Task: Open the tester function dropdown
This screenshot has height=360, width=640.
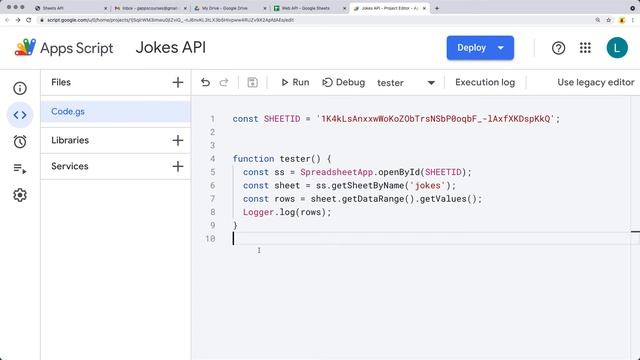Action: [x=406, y=83]
